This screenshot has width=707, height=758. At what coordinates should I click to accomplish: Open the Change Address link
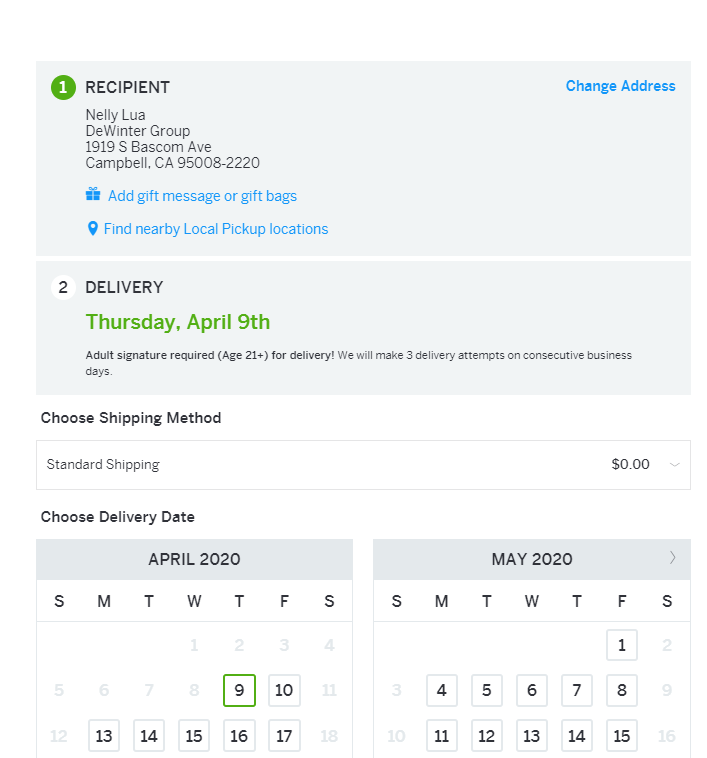pos(620,86)
